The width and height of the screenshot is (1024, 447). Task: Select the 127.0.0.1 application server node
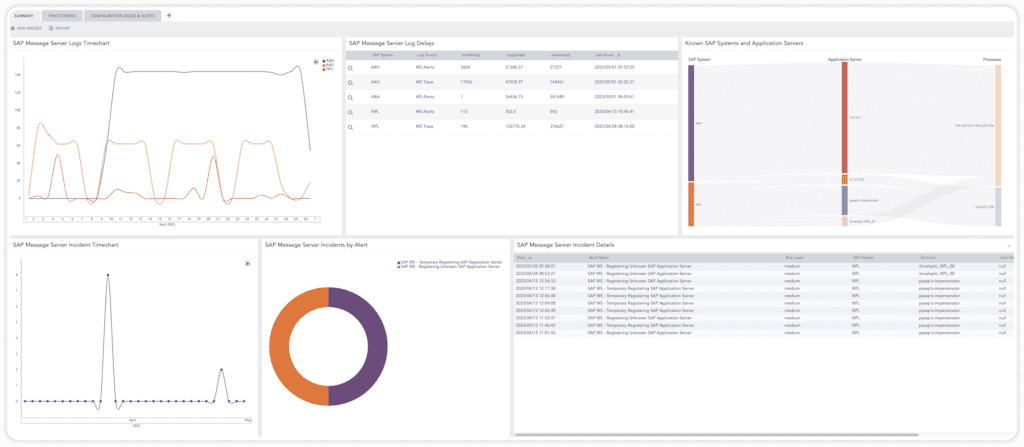click(x=844, y=118)
